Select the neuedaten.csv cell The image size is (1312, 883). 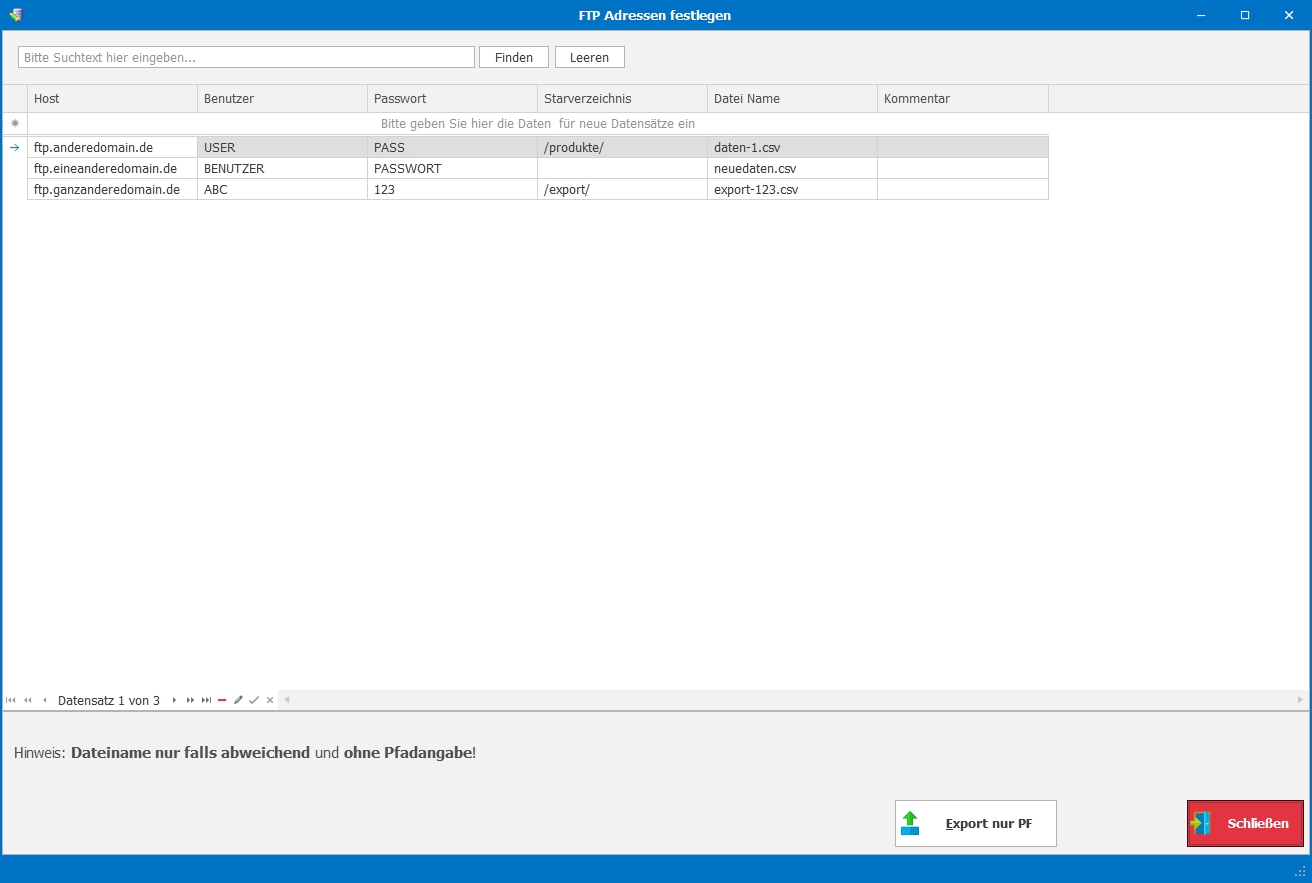793,168
